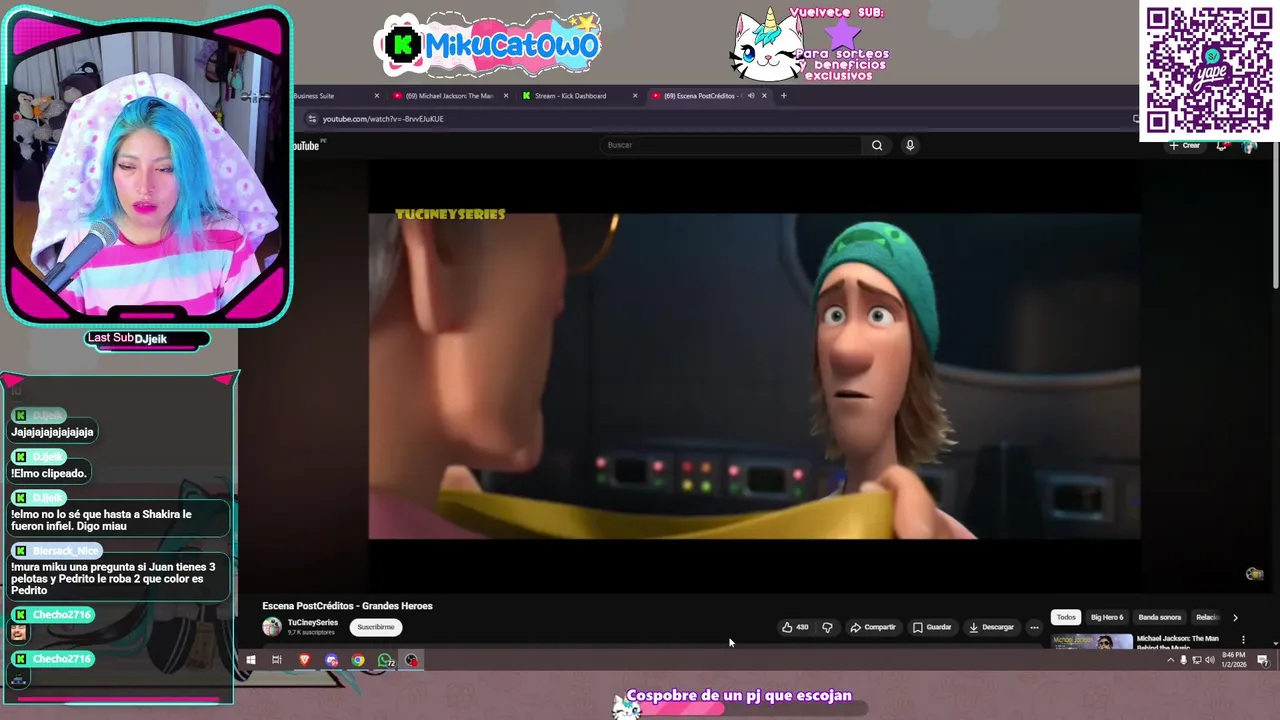Open more actions ellipsis below the video
Image resolution: width=1280 pixels, height=720 pixels.
1034,627
